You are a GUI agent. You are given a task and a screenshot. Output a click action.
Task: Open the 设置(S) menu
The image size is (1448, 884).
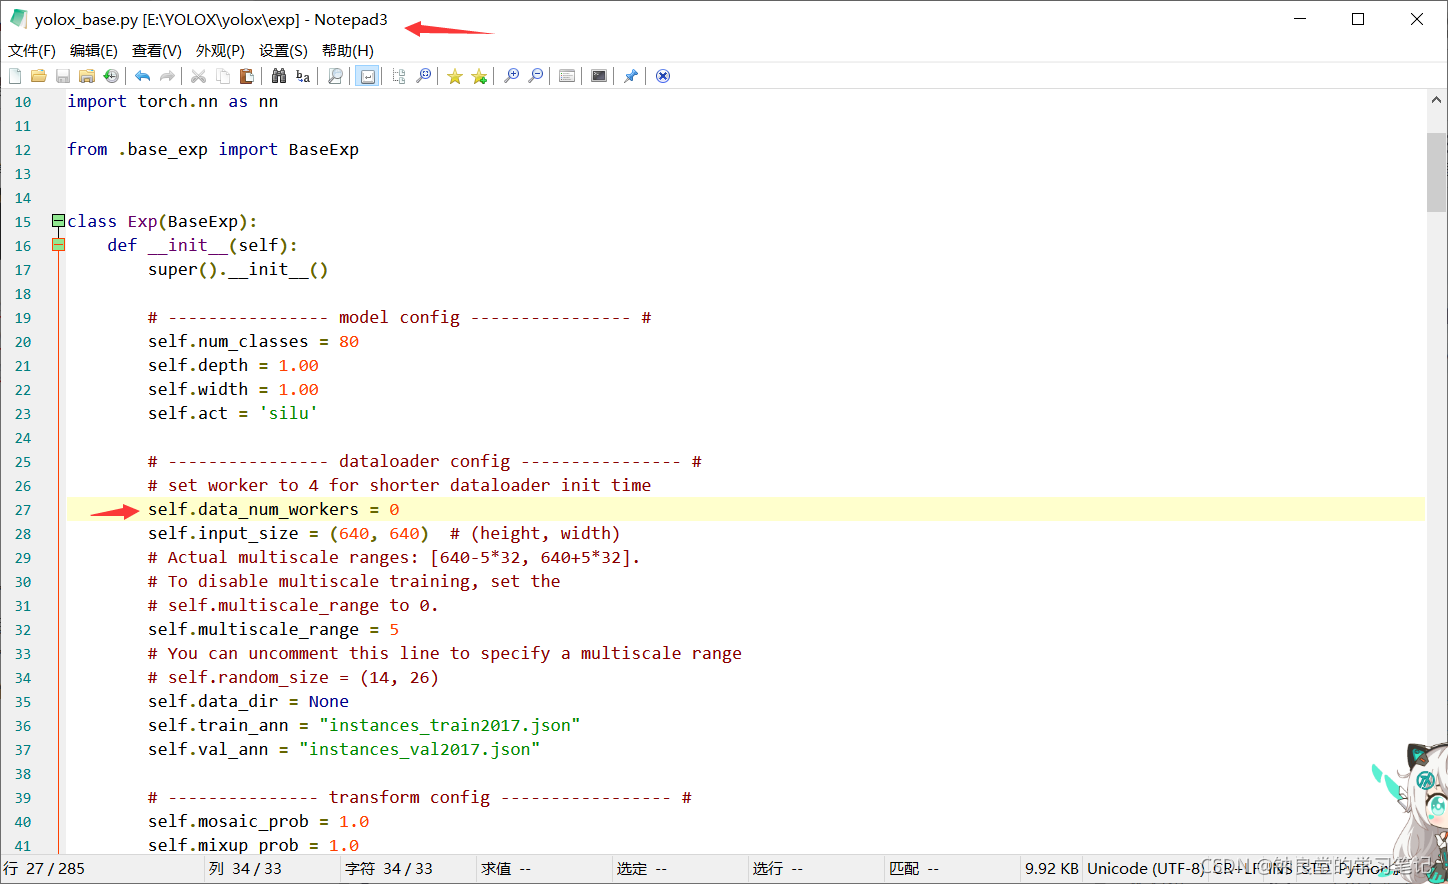click(283, 50)
